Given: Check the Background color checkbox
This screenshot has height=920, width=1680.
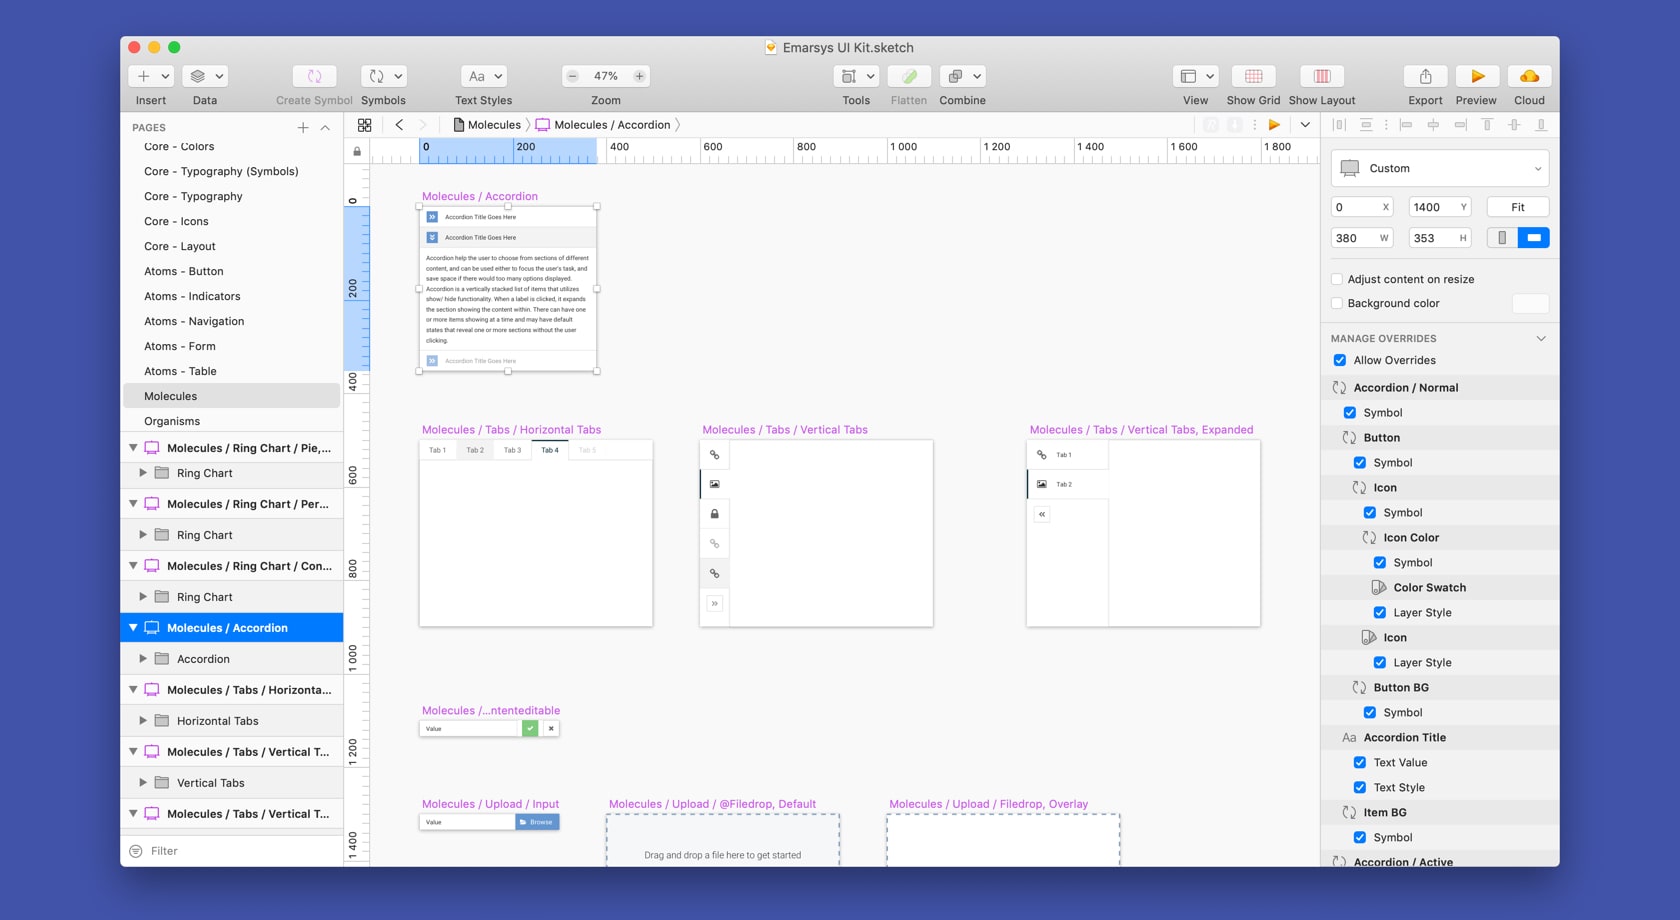Looking at the screenshot, I should pyautogui.click(x=1337, y=303).
